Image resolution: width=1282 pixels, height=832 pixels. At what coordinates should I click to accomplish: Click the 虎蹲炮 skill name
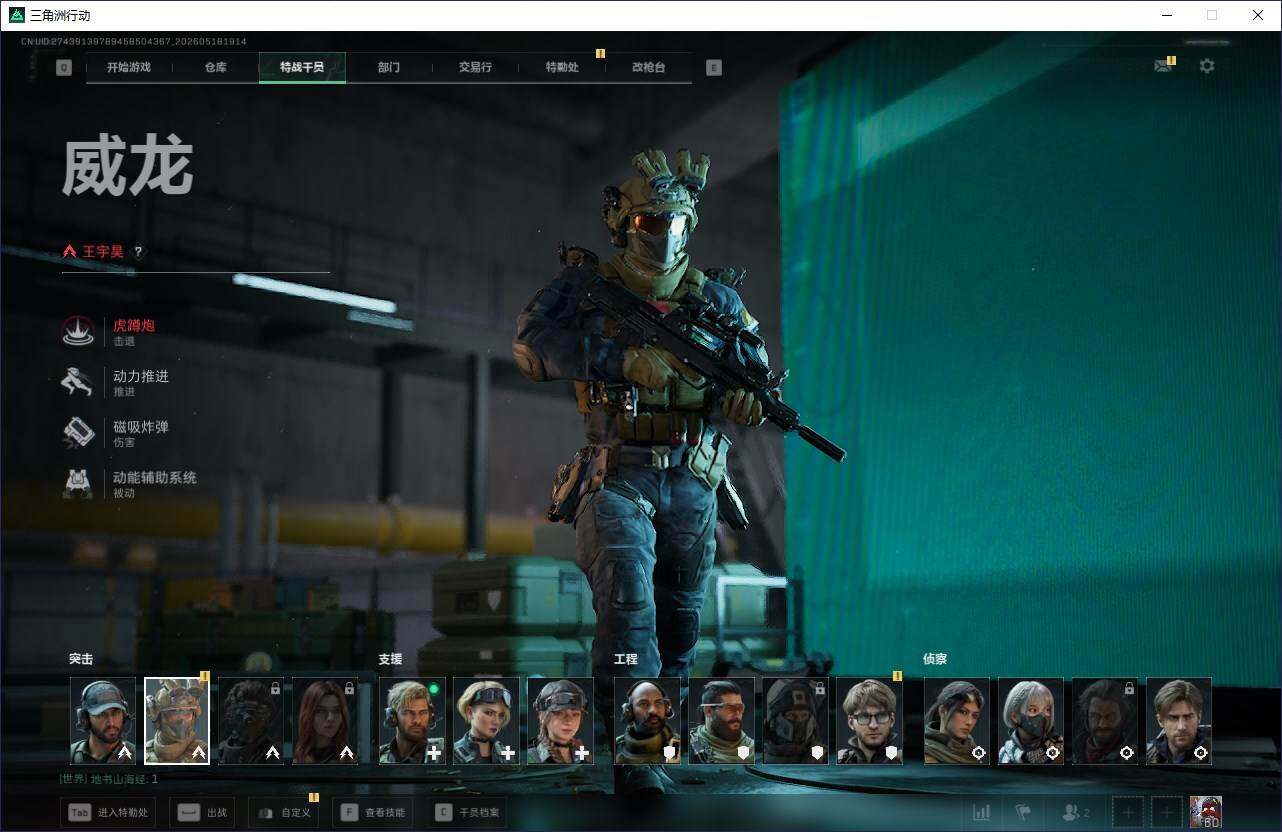134,325
